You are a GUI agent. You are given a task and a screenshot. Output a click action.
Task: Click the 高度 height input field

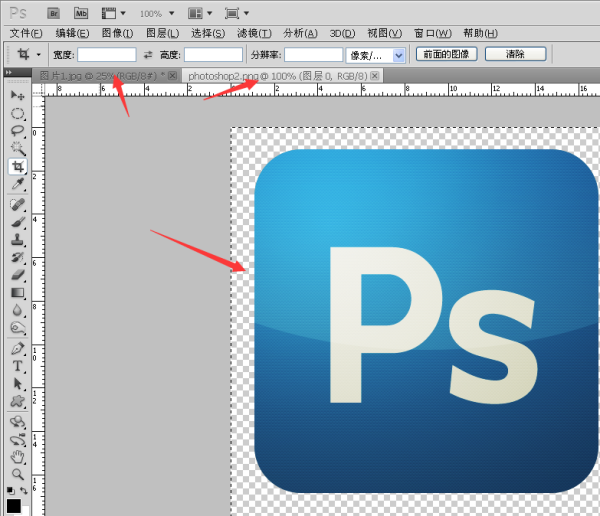(x=214, y=55)
